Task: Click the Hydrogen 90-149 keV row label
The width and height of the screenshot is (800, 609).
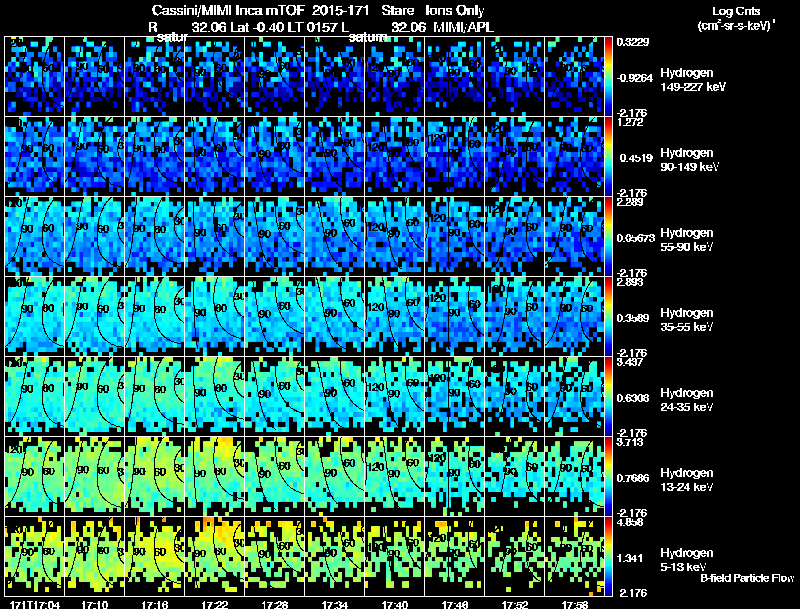Action: [x=690, y=160]
